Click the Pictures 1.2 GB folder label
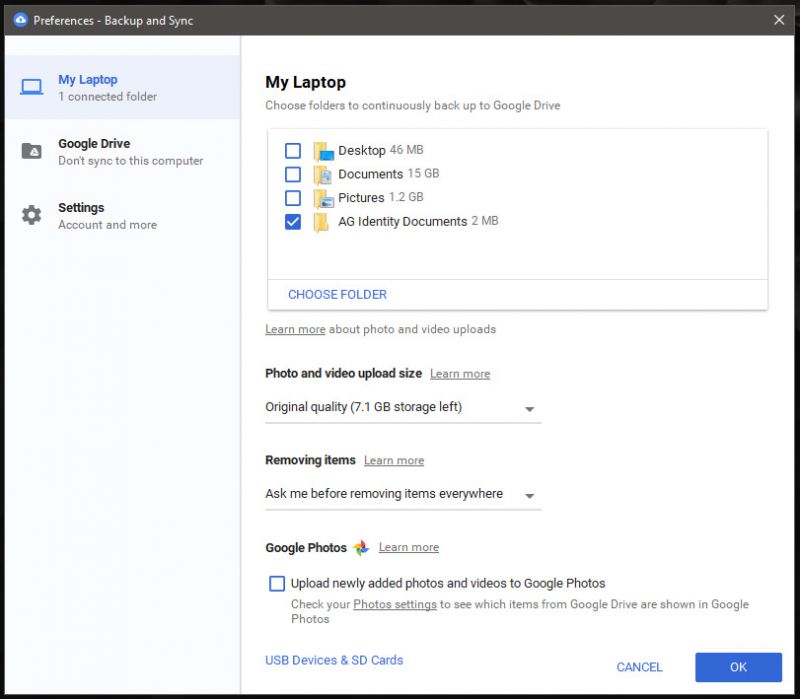 coord(381,197)
